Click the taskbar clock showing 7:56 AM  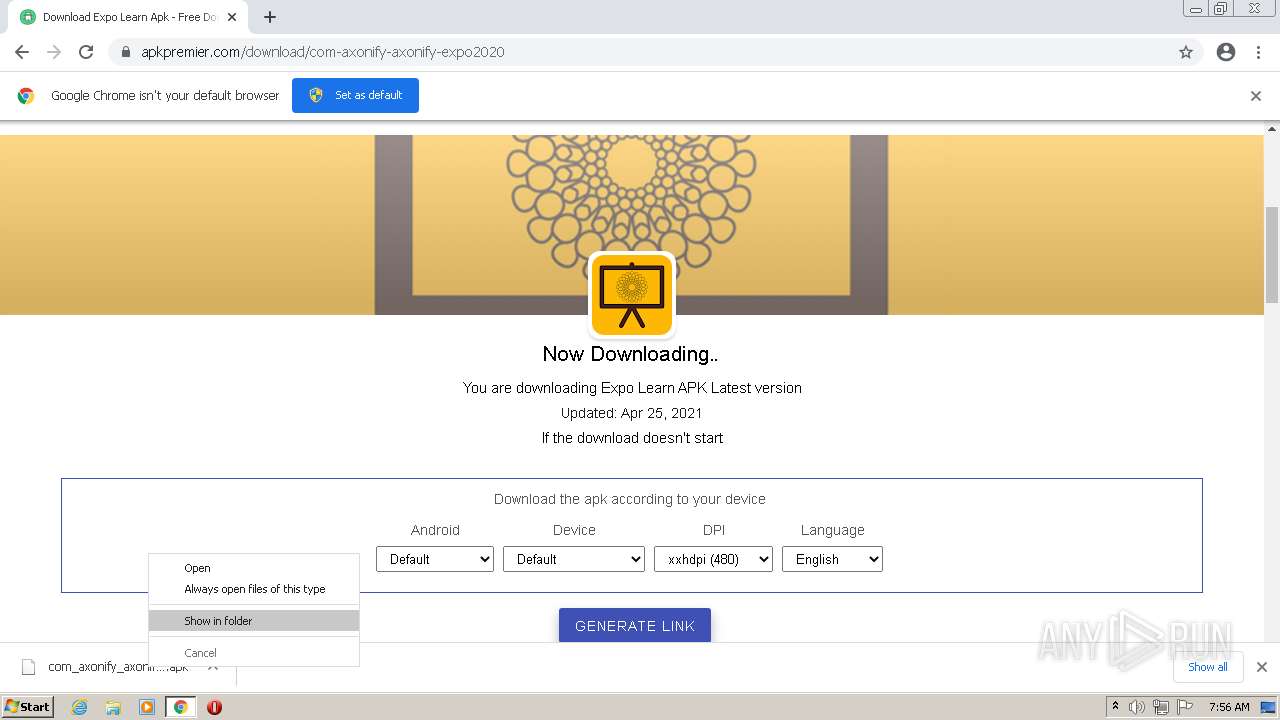tap(1229, 707)
